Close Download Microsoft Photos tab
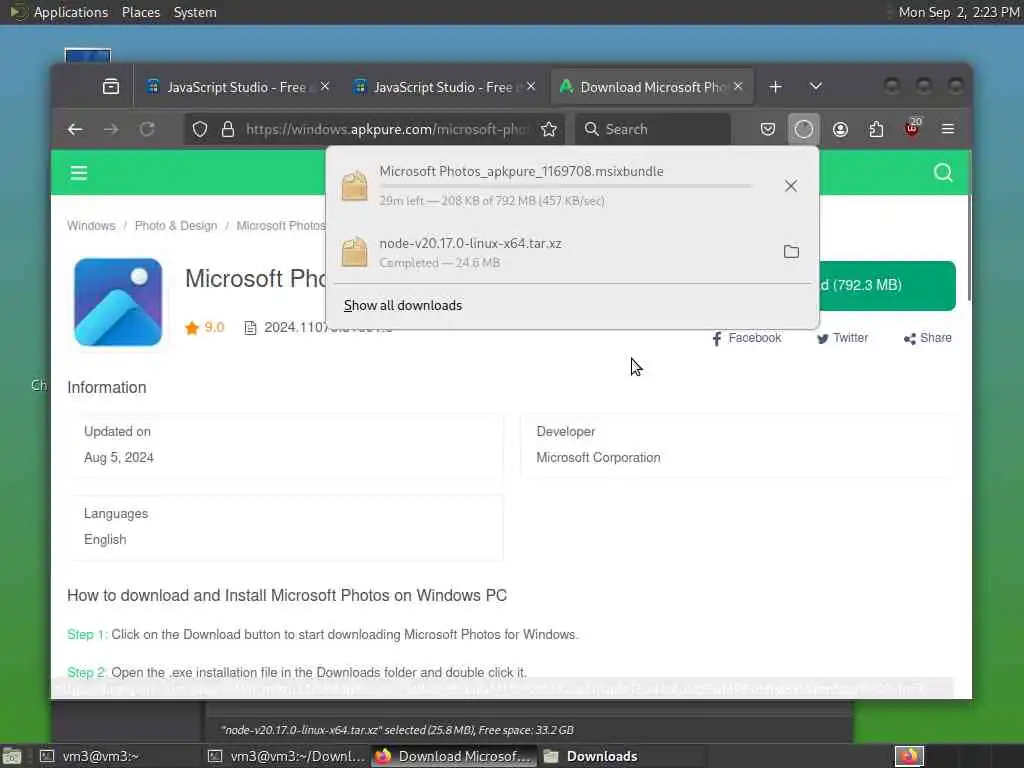1024x768 pixels. (738, 86)
